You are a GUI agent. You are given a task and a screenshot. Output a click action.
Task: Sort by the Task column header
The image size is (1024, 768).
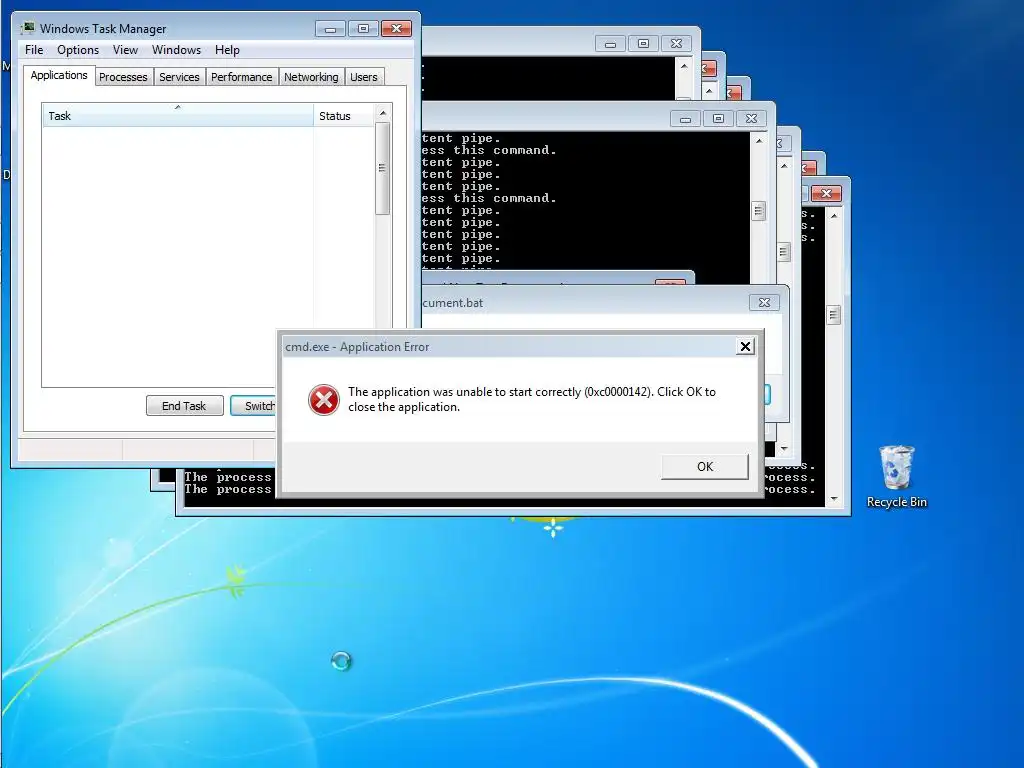(178, 116)
